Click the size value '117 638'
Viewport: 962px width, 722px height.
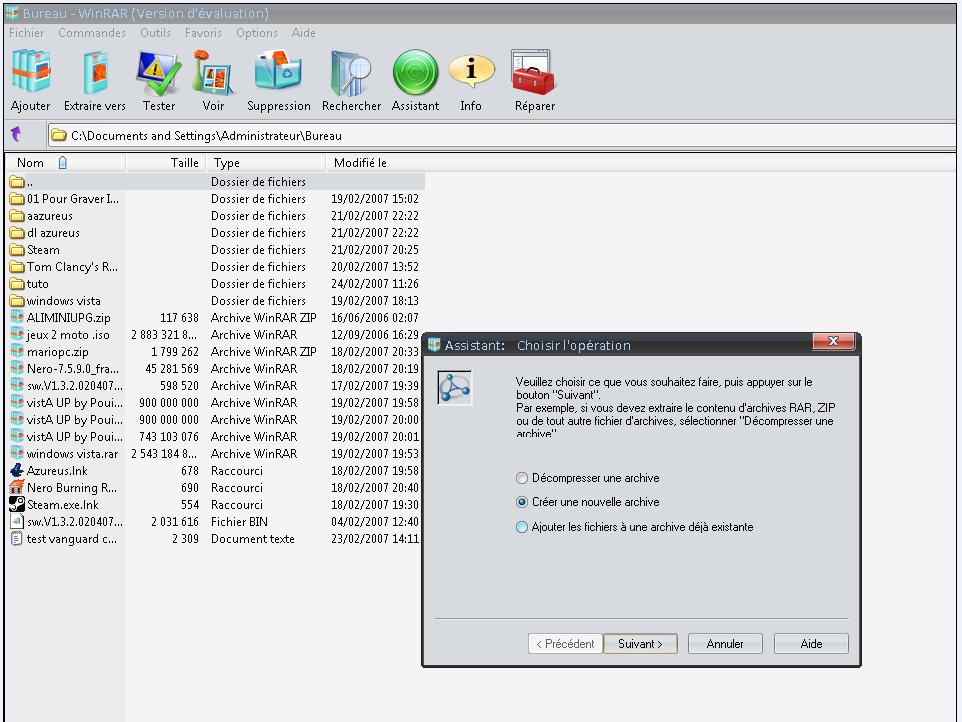(x=179, y=318)
